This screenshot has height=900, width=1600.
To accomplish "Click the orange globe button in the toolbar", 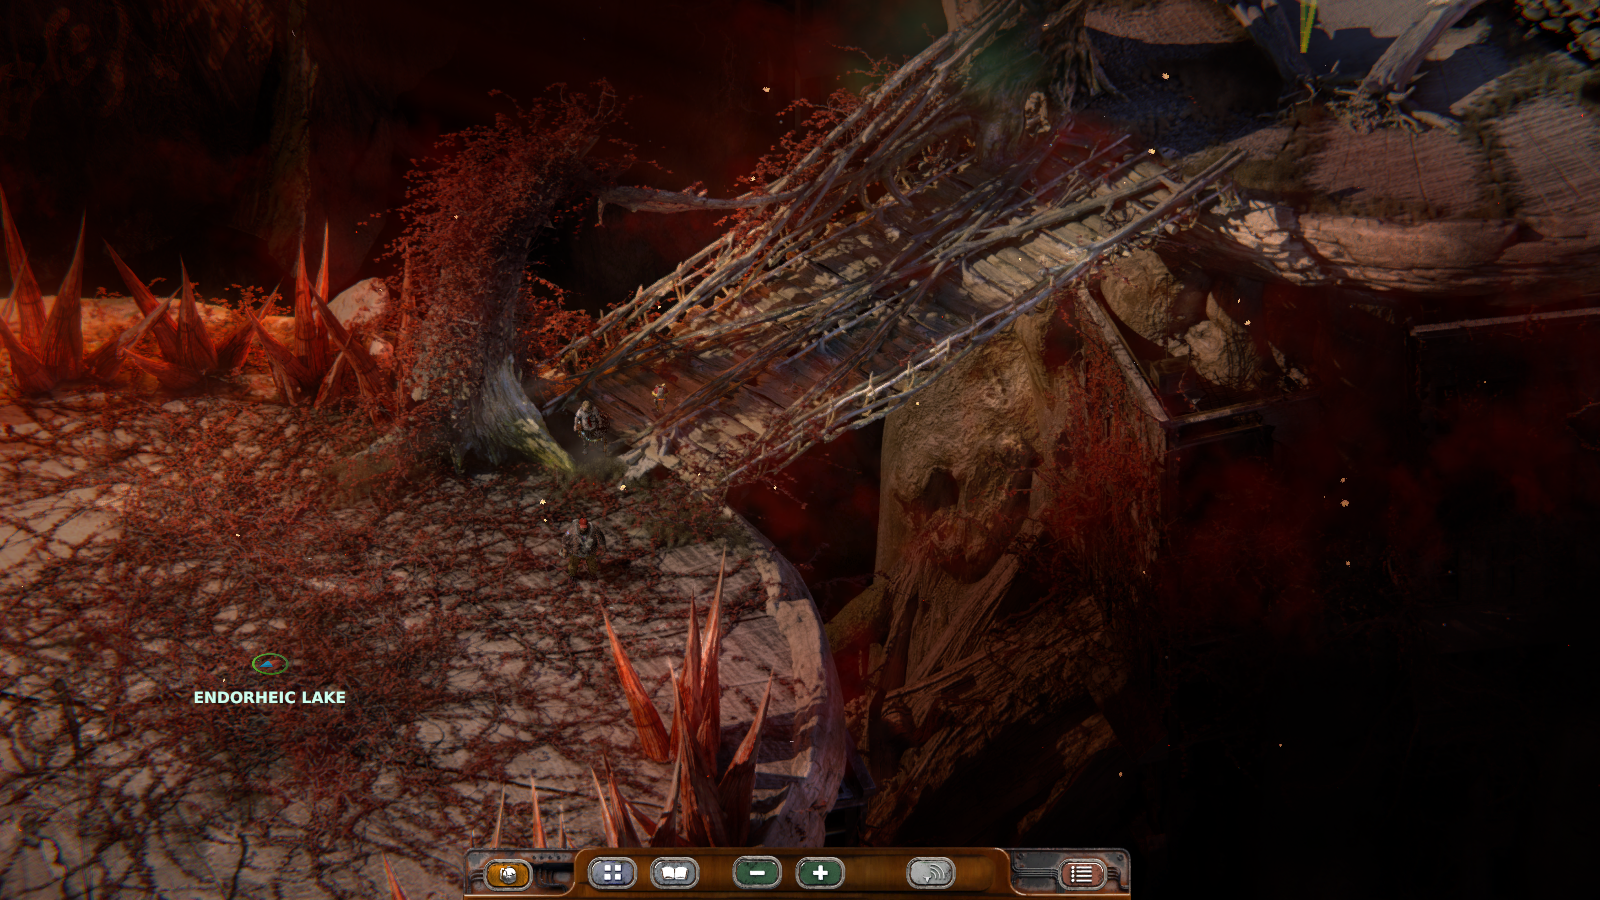I will coord(508,875).
